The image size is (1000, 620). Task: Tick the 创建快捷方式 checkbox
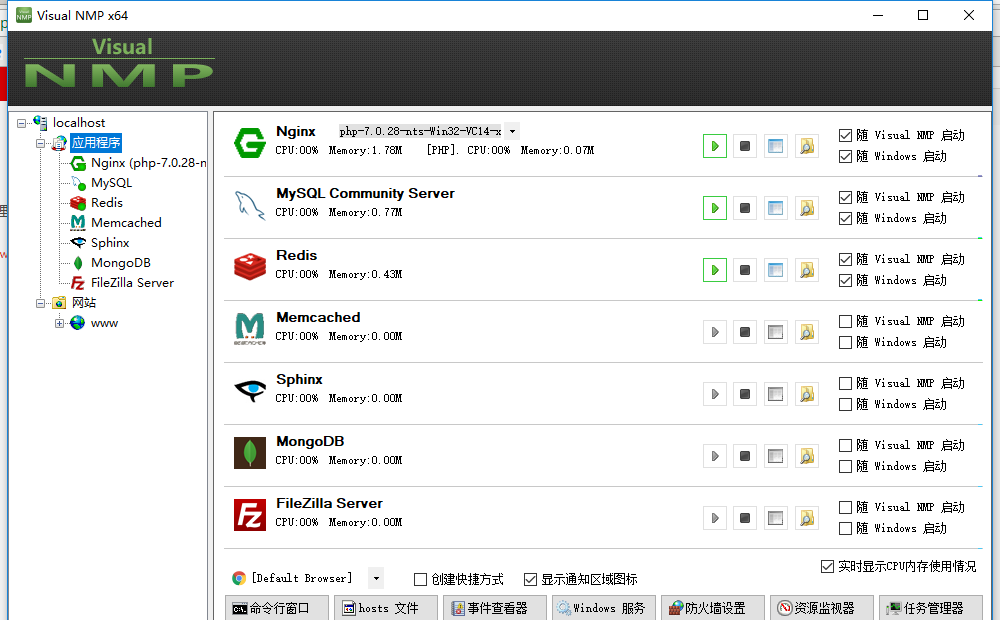pyautogui.click(x=420, y=579)
